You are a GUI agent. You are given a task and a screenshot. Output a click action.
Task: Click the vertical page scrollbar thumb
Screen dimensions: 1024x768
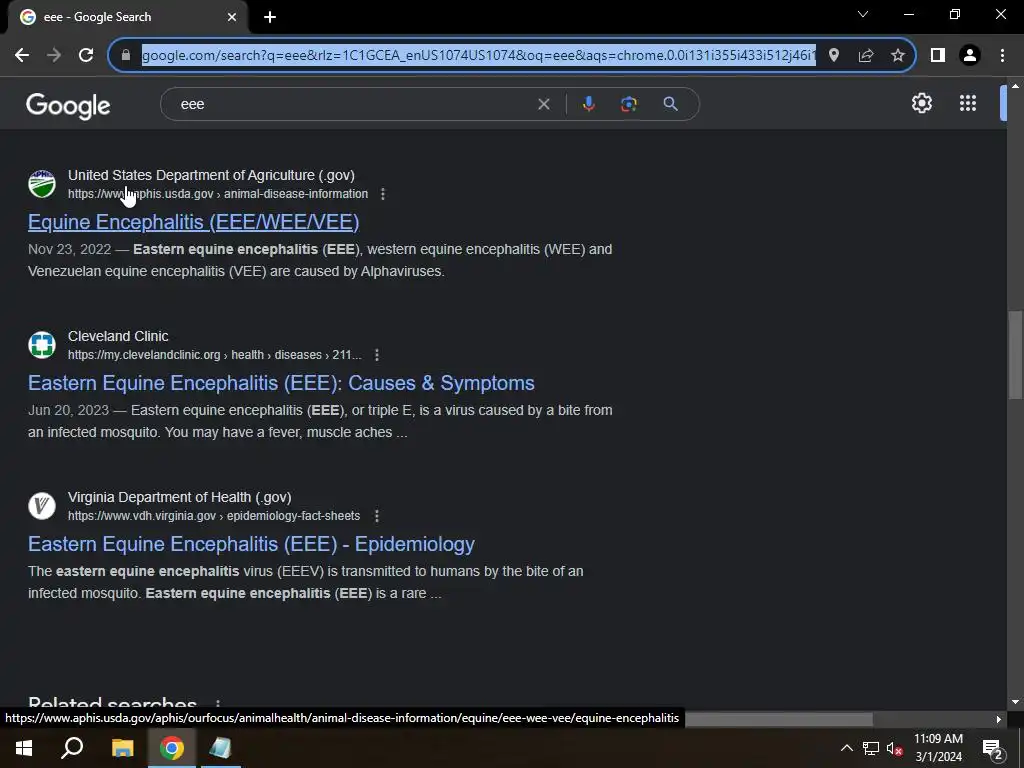pos(1016,355)
